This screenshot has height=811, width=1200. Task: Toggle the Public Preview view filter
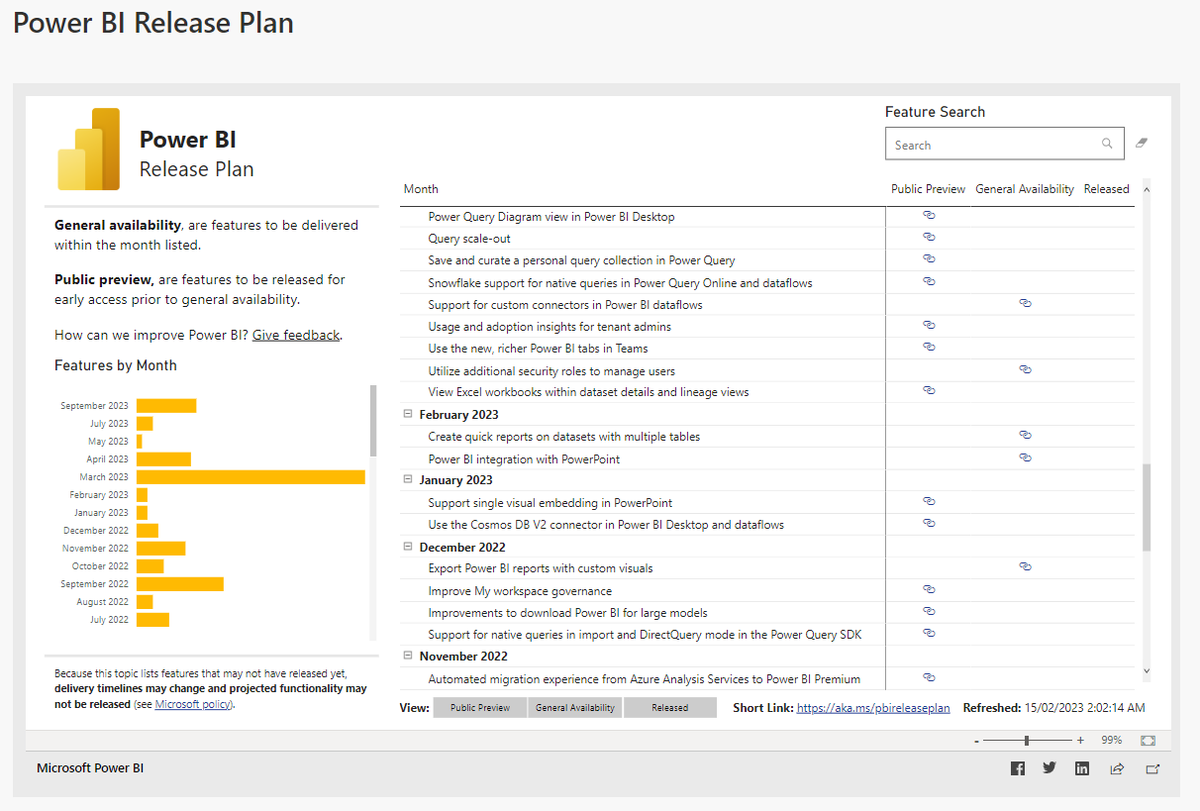[x=479, y=707]
